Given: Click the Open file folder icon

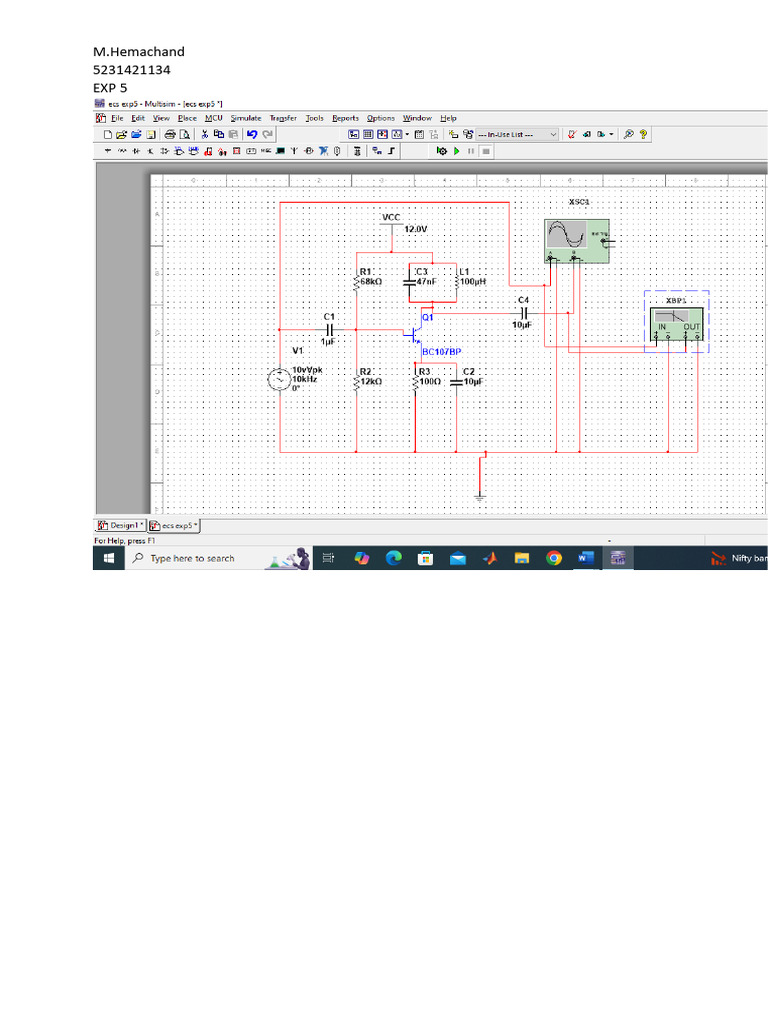Looking at the screenshot, I should 122,134.
